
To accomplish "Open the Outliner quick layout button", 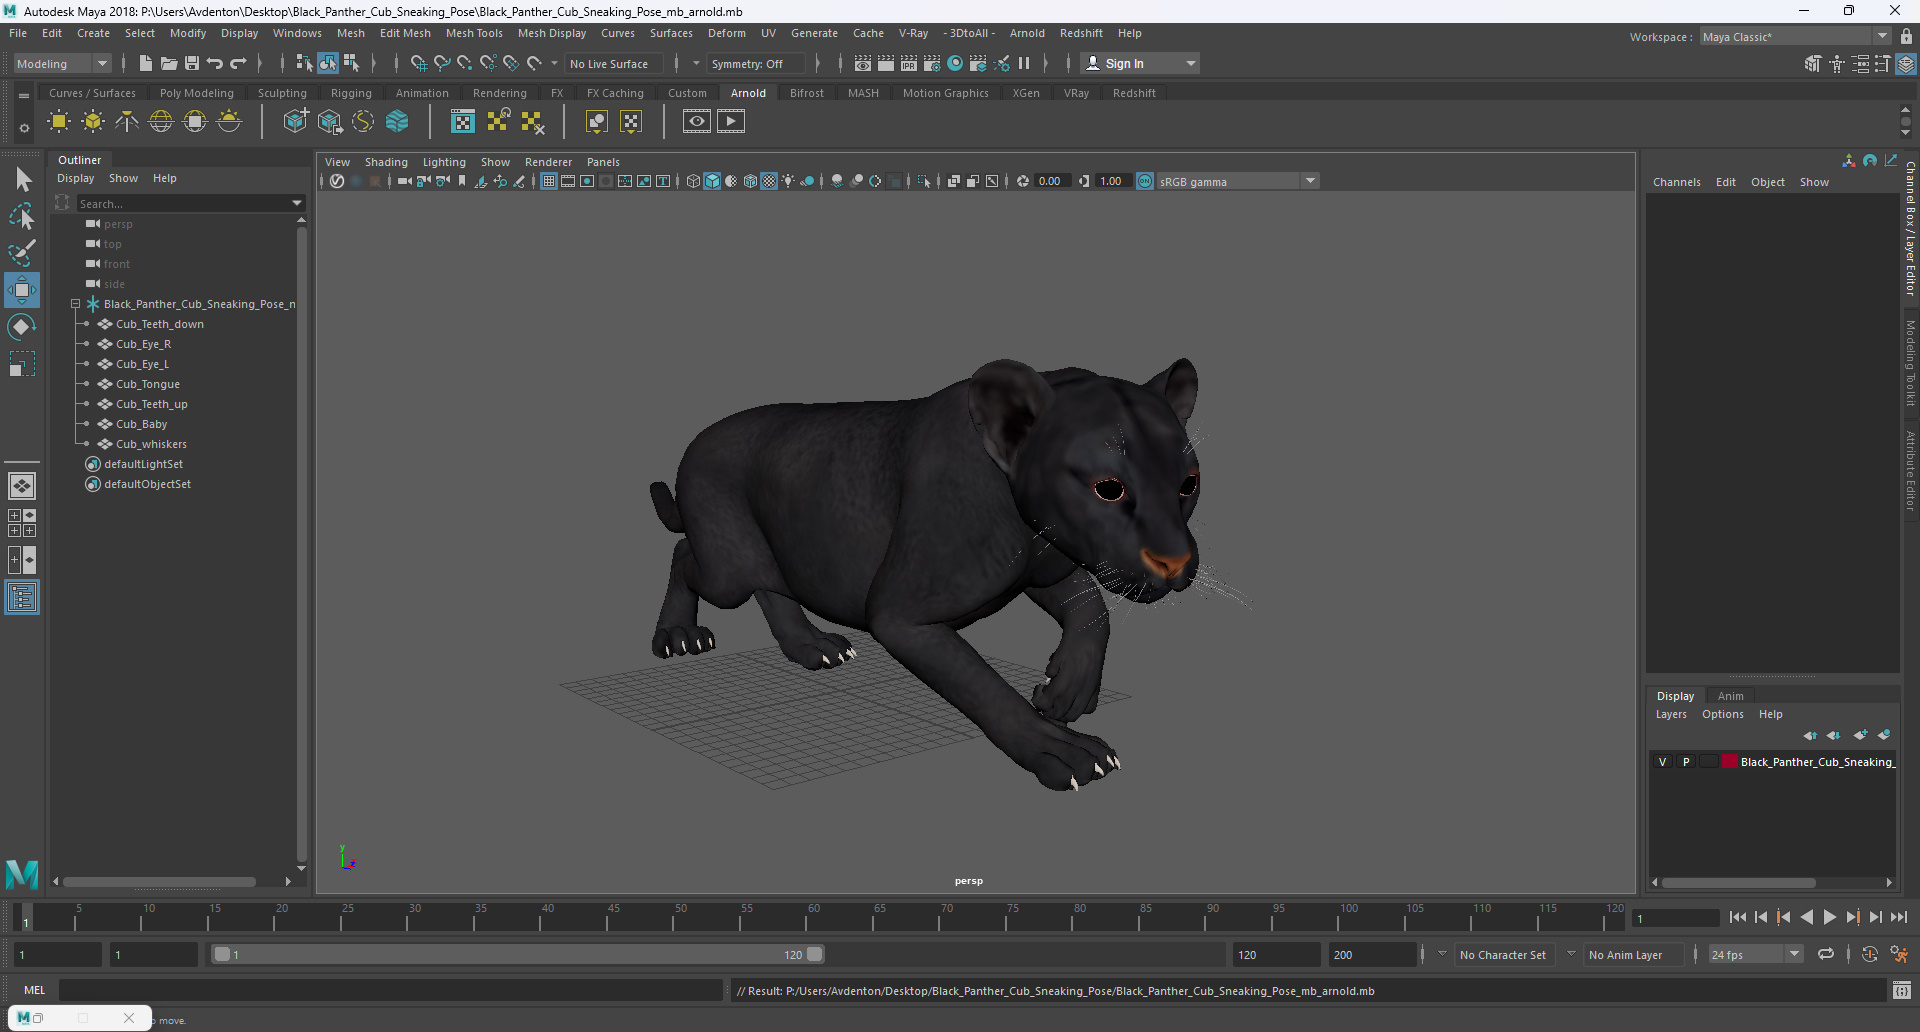I will [22, 597].
